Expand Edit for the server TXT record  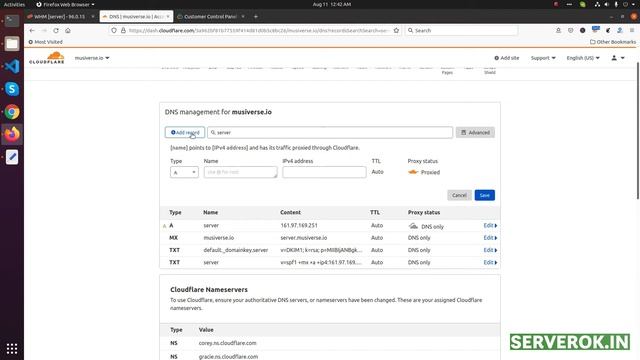point(490,262)
